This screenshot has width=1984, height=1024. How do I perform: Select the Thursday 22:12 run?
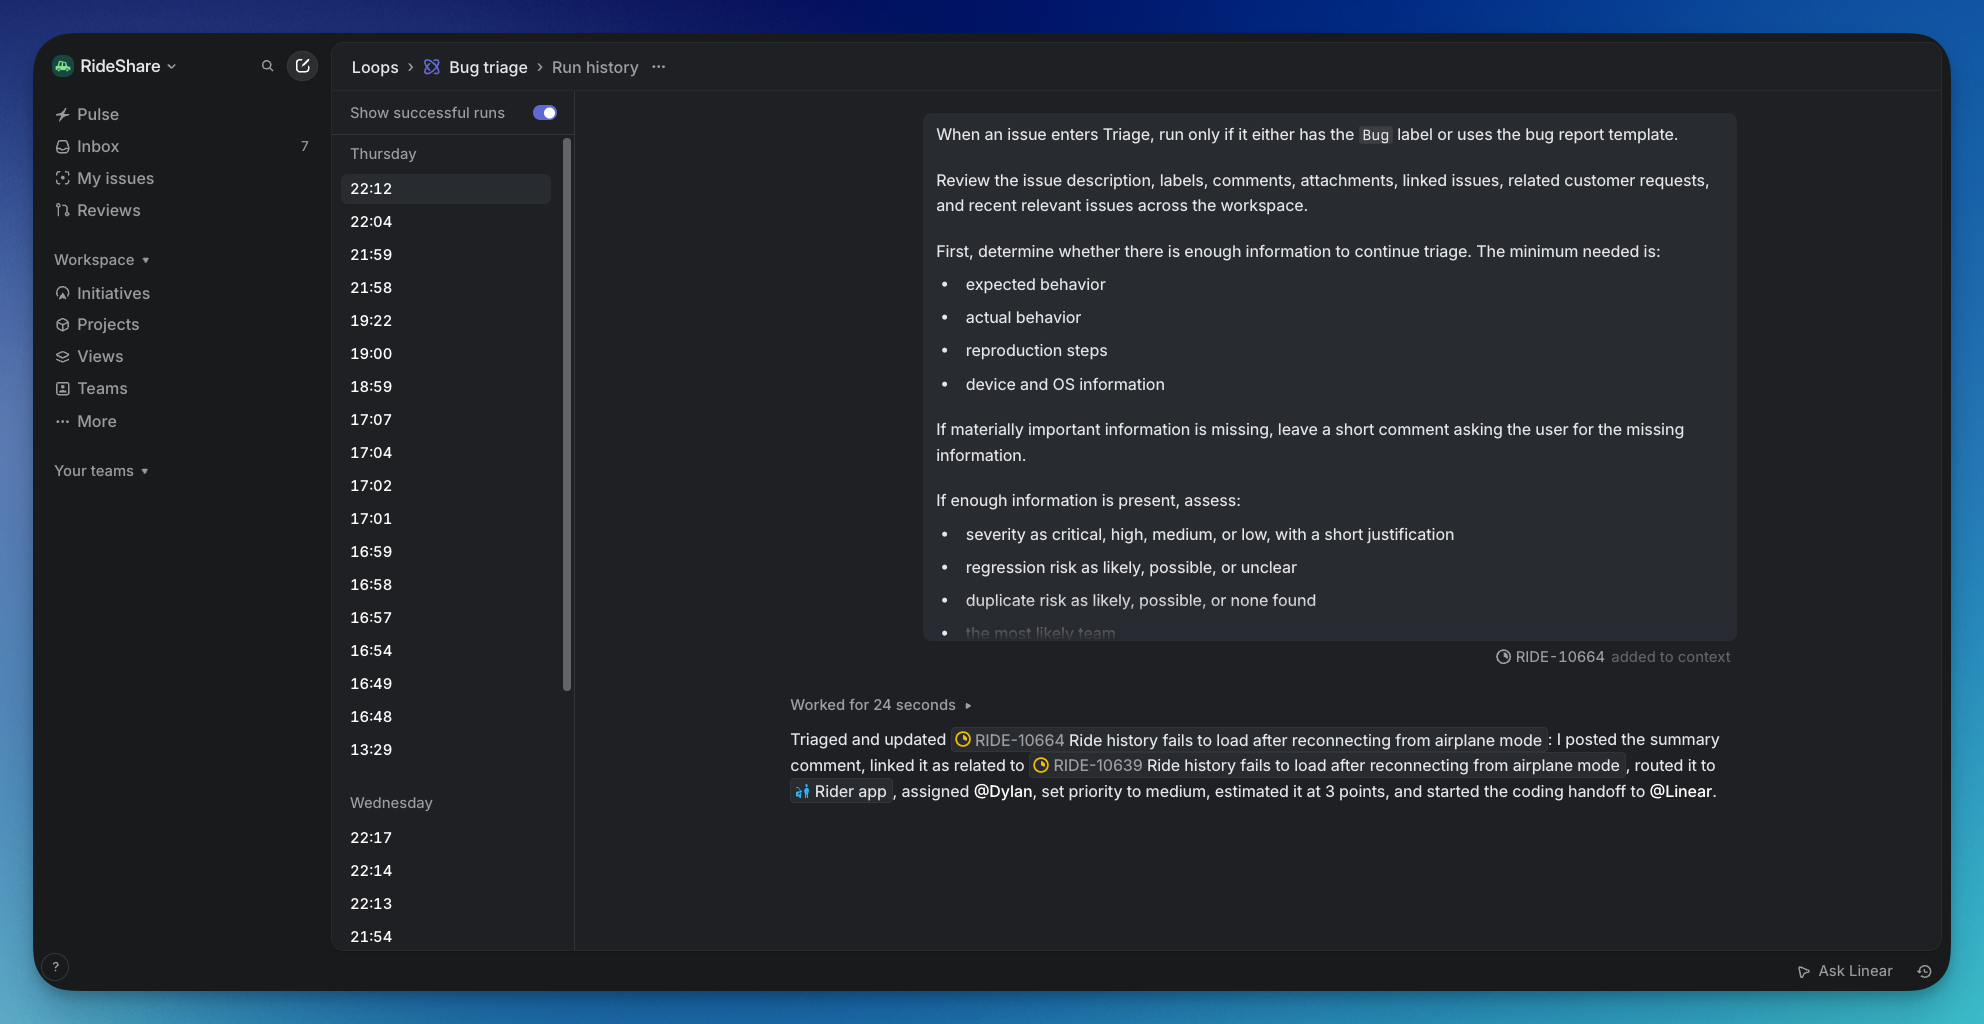pos(446,189)
